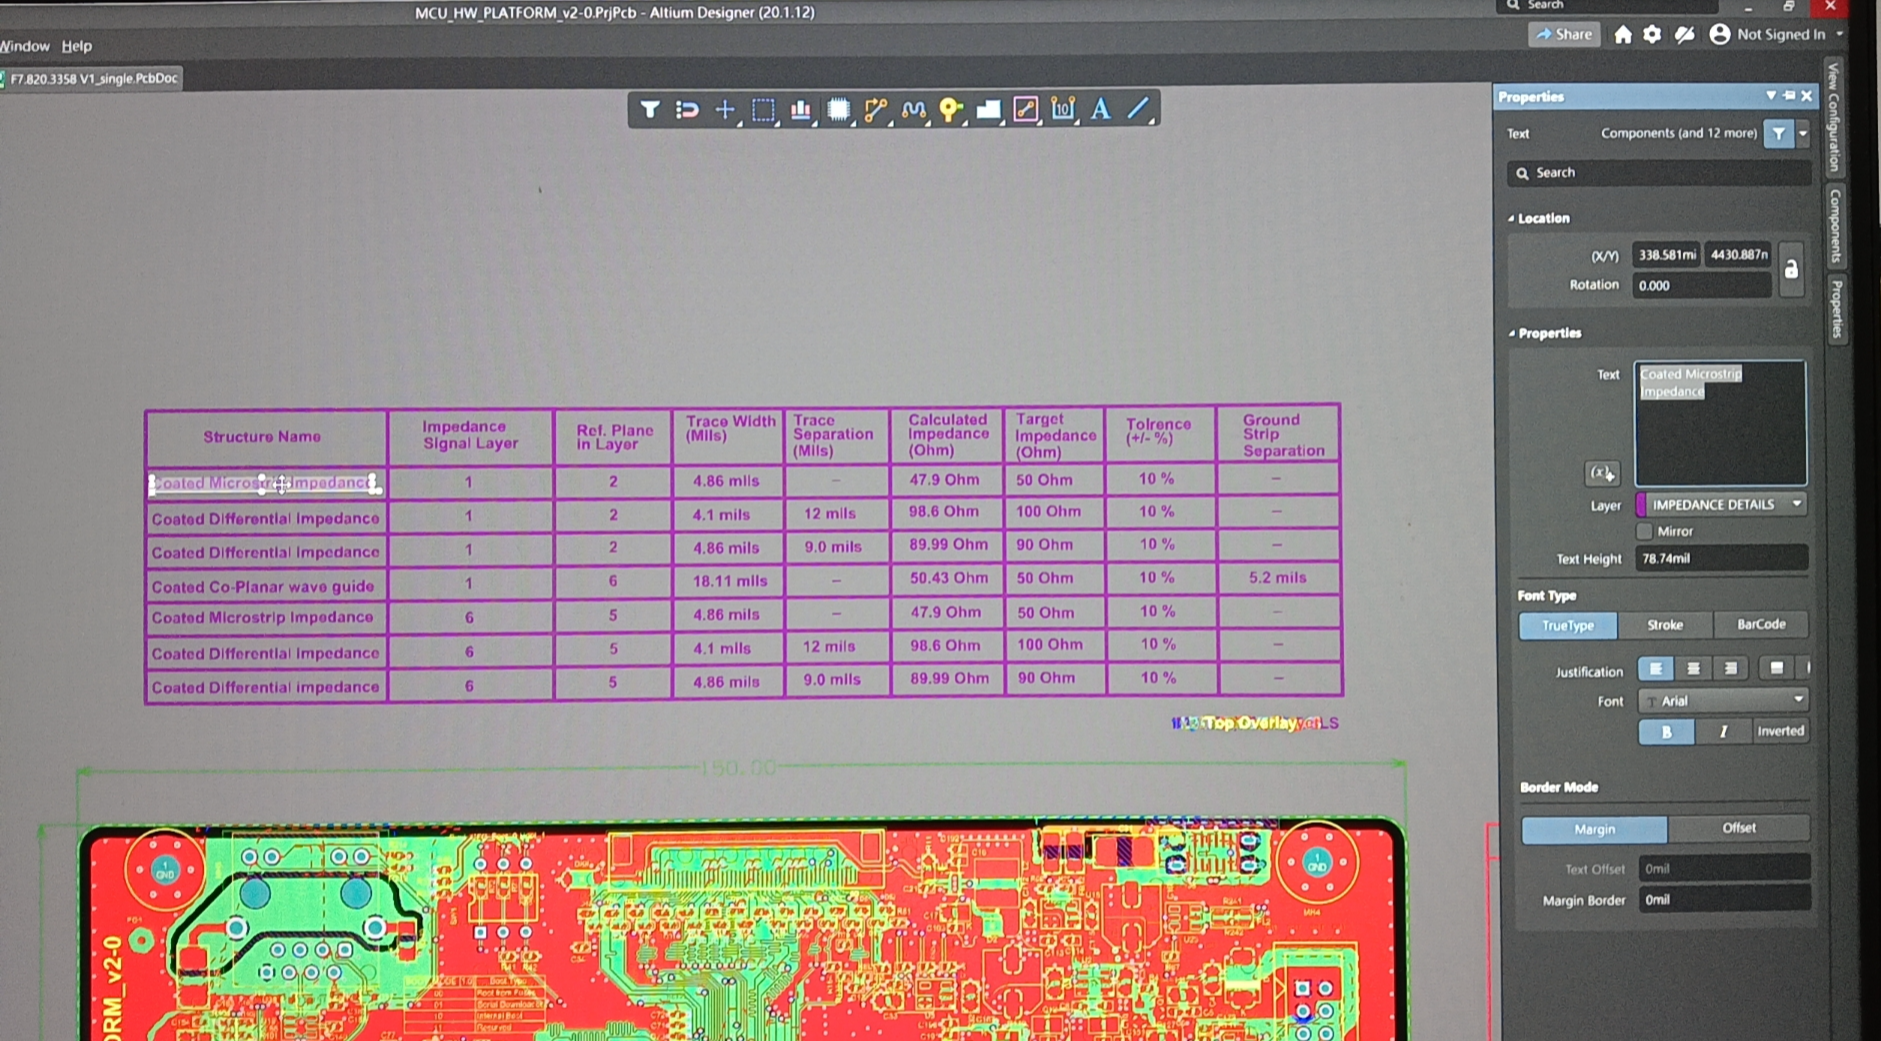The height and width of the screenshot is (1041, 1881).
Task: Click the align objects toolbar icon
Action: pyautogui.click(x=800, y=110)
